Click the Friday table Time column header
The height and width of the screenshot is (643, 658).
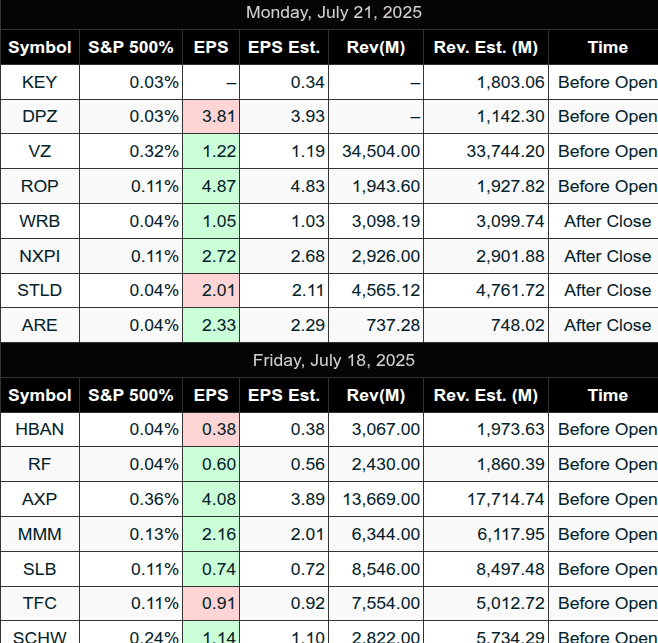(x=608, y=395)
